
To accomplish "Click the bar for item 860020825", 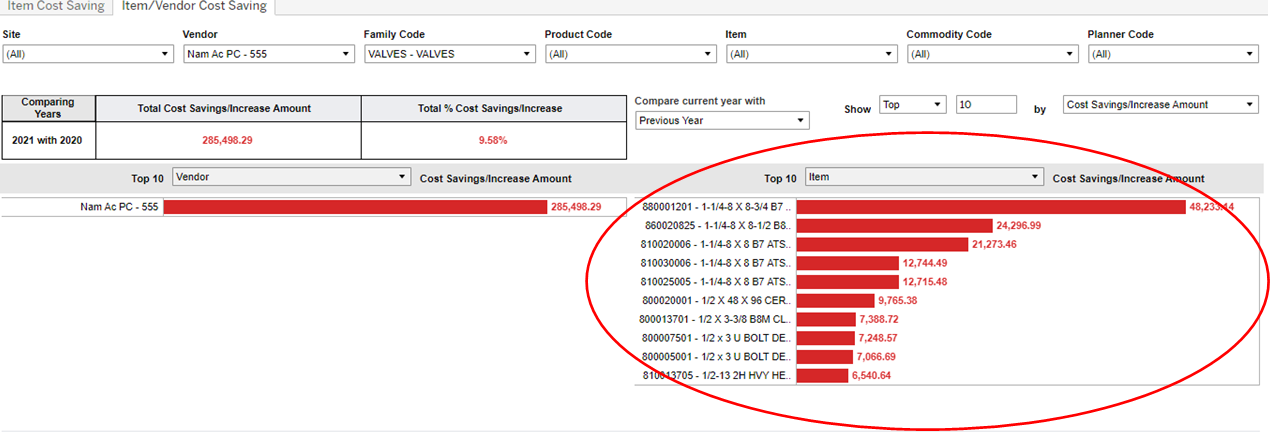I will tap(894, 226).
